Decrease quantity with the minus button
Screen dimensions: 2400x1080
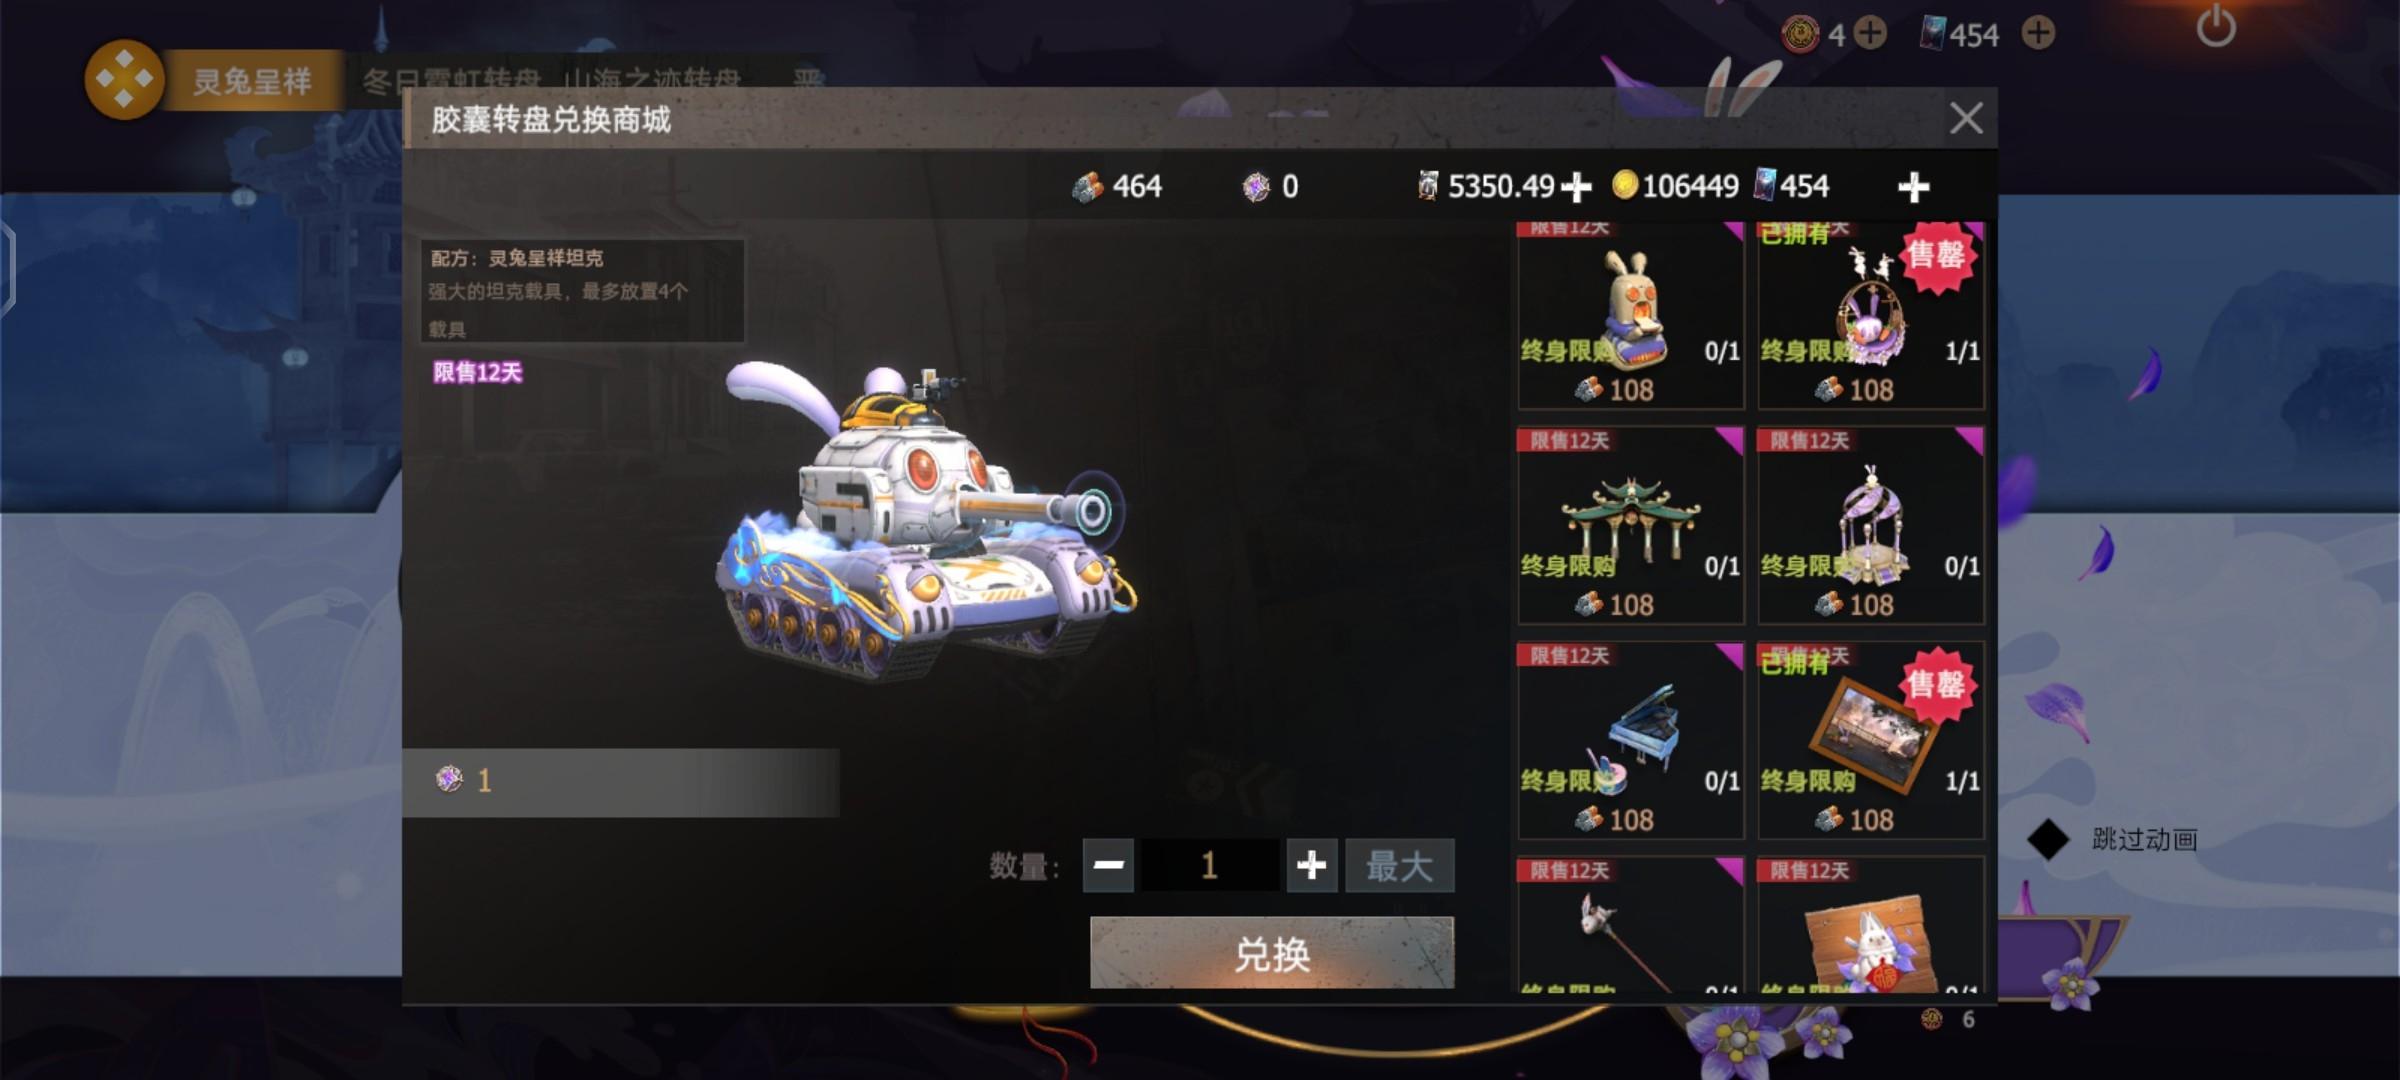pyautogui.click(x=1108, y=865)
